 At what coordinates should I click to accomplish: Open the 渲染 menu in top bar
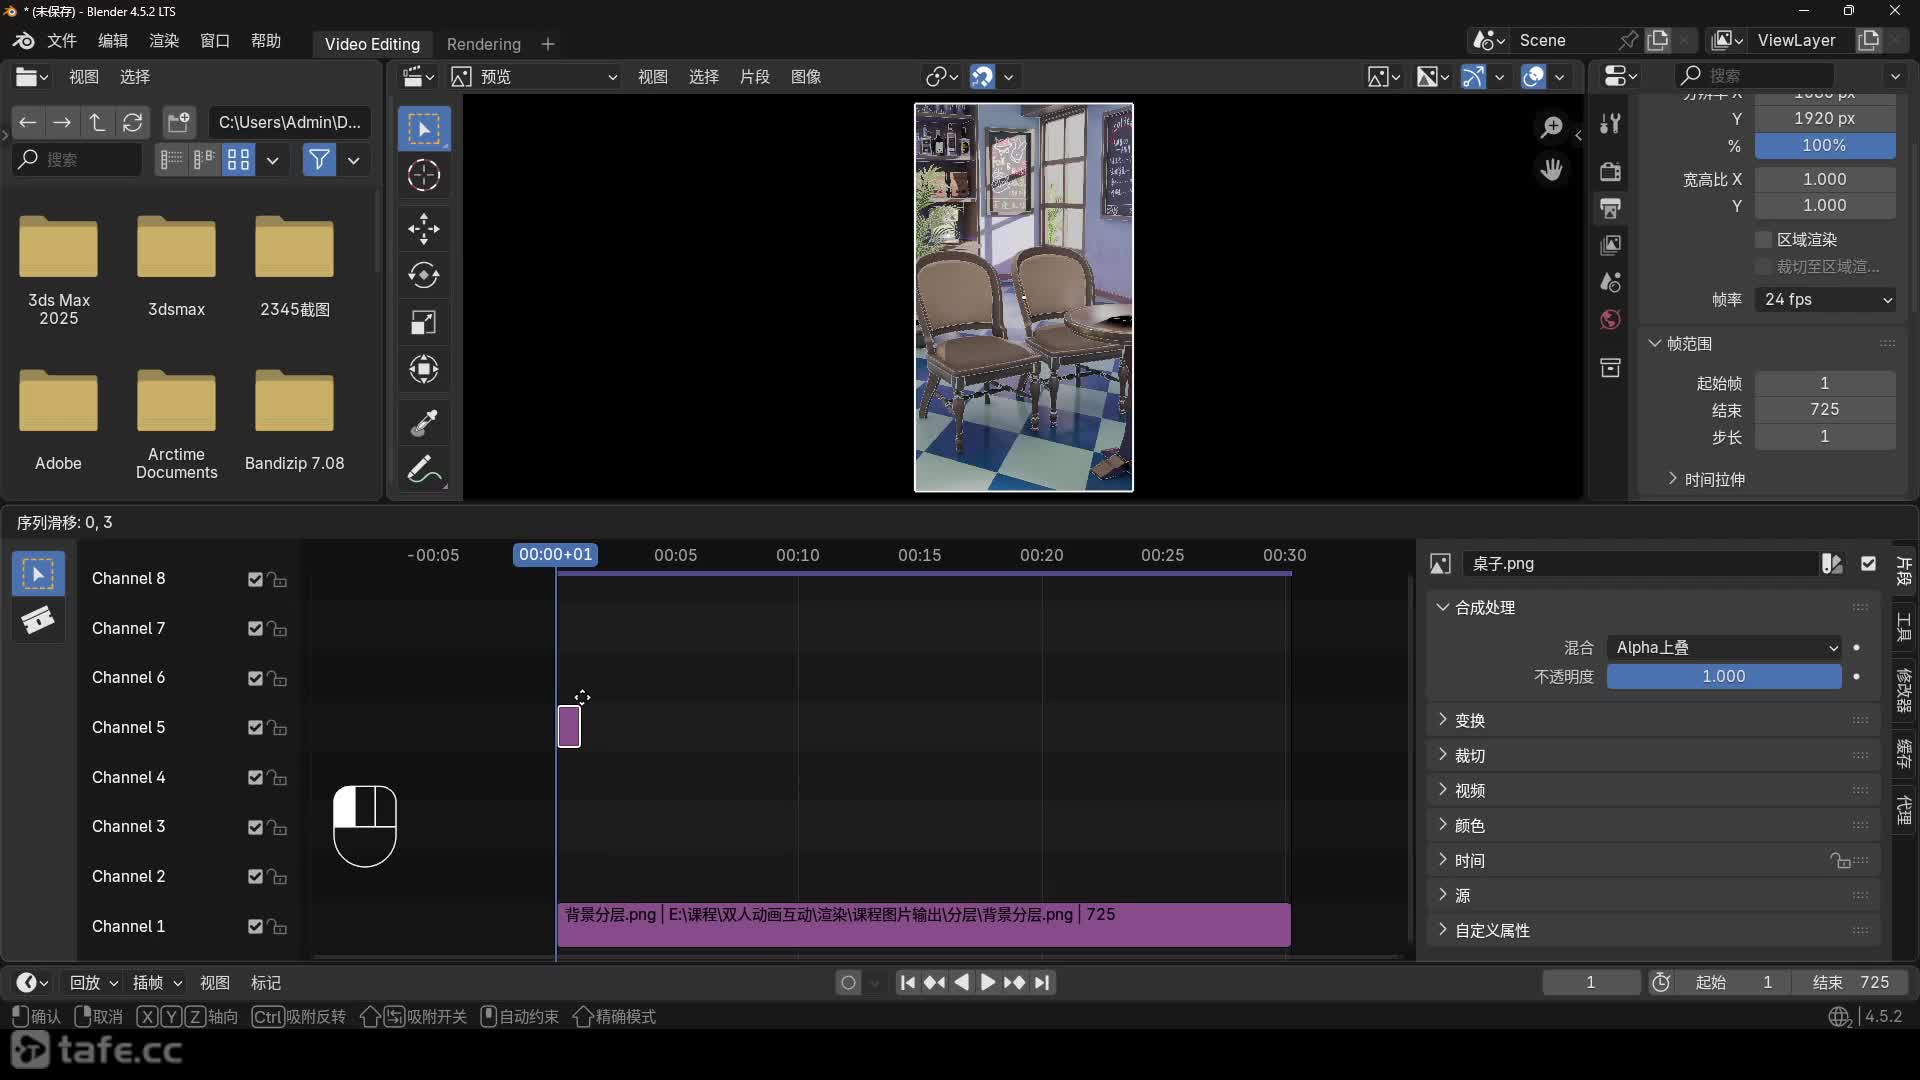[x=163, y=41]
